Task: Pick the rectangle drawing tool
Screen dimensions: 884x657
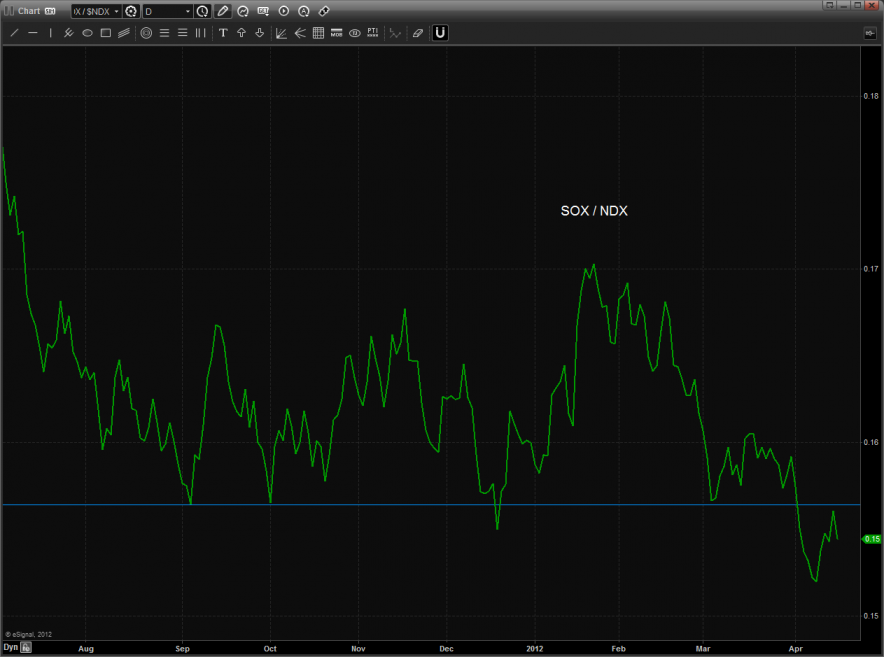Action: [105, 33]
